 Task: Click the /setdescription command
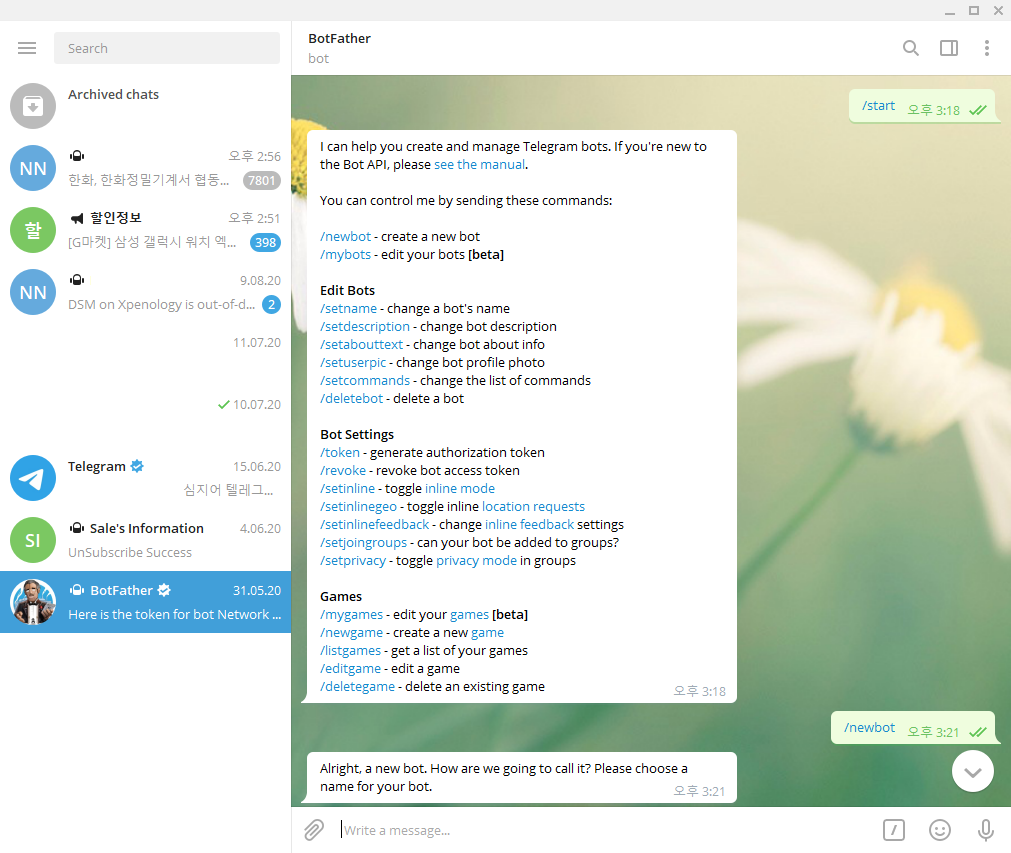click(x=365, y=327)
